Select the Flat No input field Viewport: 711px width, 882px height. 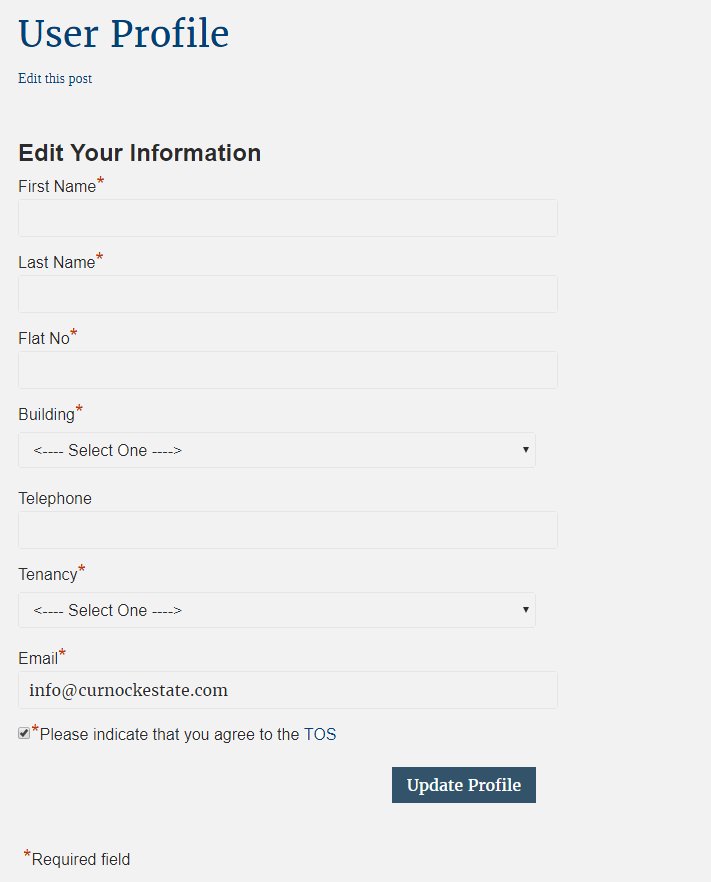pos(287,370)
